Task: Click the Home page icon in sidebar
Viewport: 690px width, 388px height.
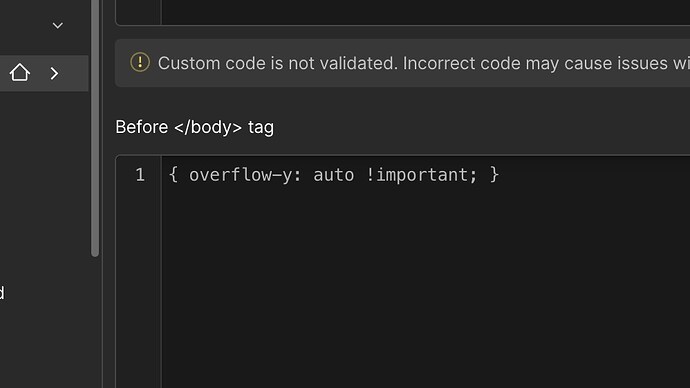Action: pyautogui.click(x=20, y=73)
